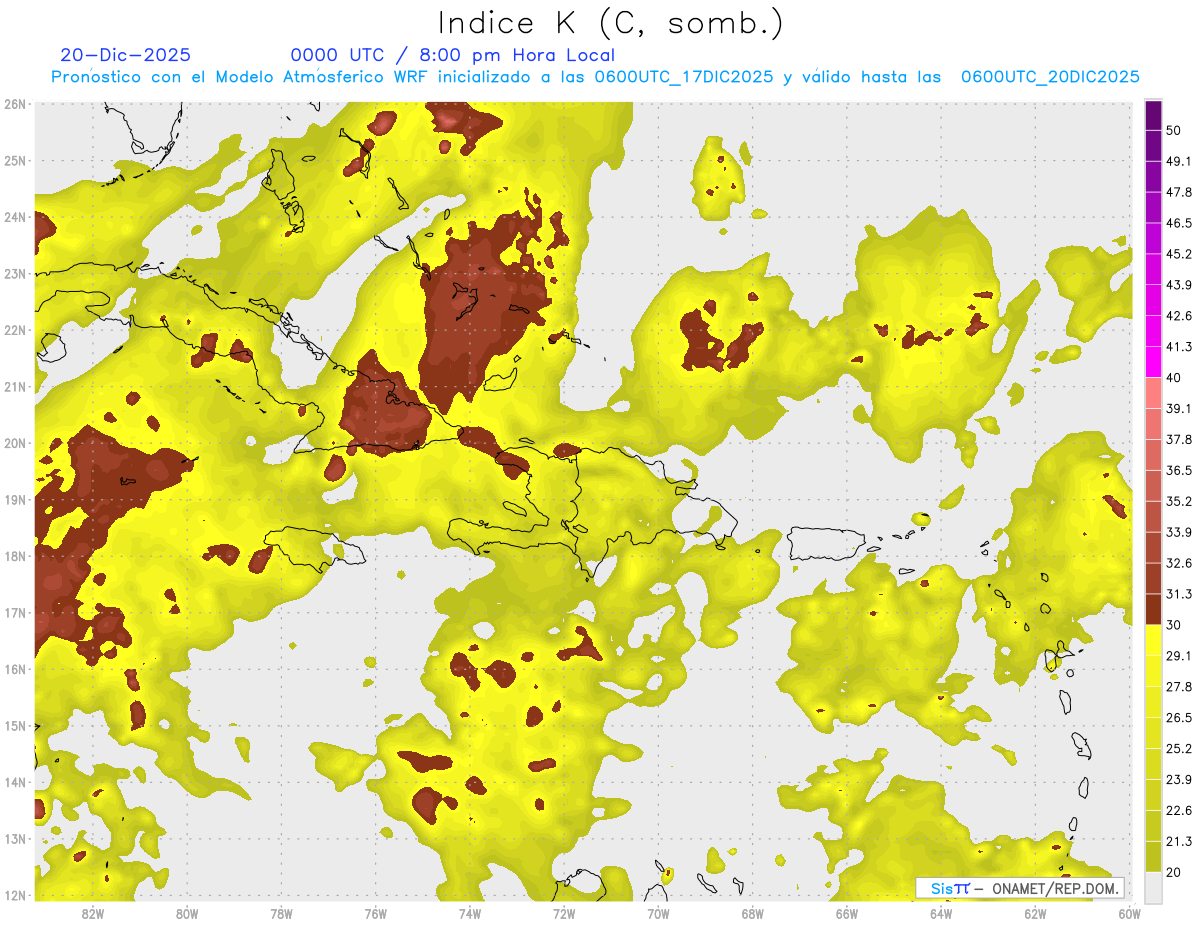This screenshot has height=927, width=1200.
Task: Click the "27.8" color scale label
Action: 1179,687
